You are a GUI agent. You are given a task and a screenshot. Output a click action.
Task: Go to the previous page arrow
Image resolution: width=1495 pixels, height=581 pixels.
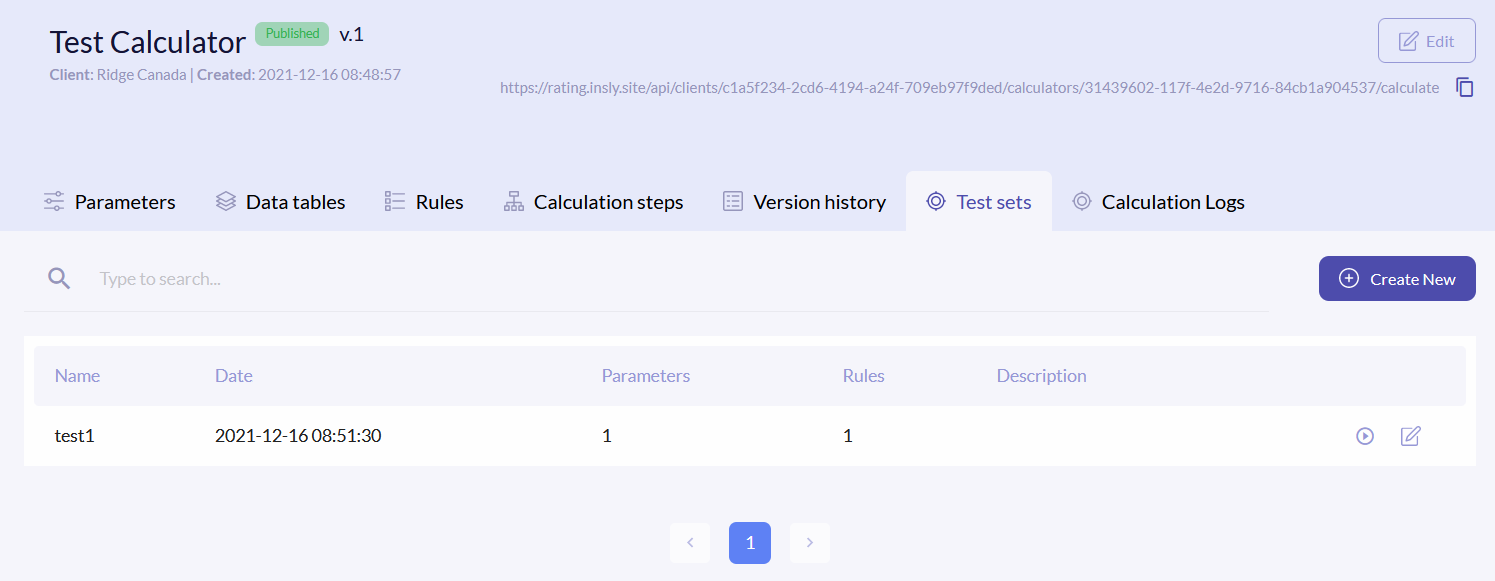coord(690,543)
